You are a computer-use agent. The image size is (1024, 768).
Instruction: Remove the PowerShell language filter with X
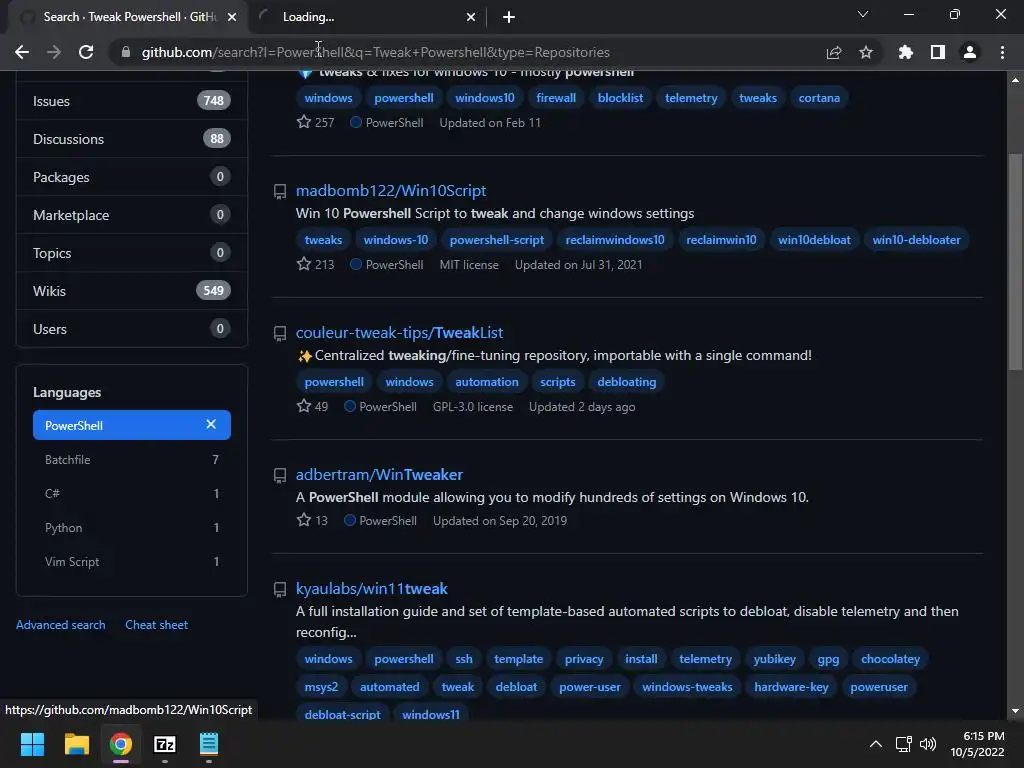(211, 424)
